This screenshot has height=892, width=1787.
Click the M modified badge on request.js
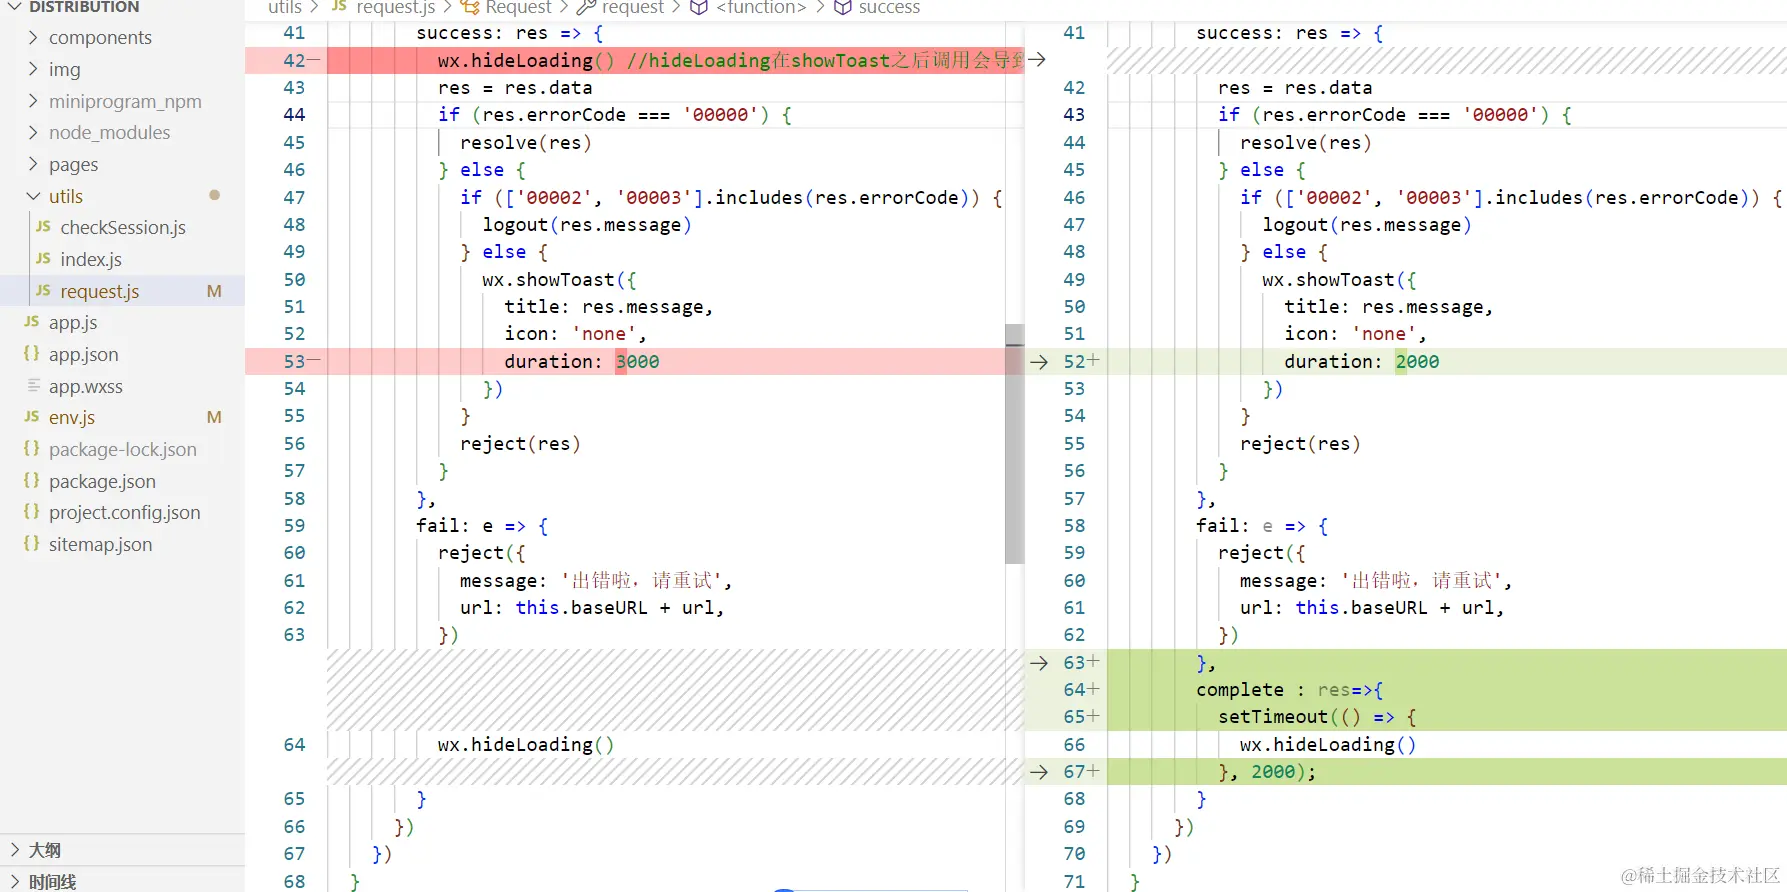click(x=214, y=291)
